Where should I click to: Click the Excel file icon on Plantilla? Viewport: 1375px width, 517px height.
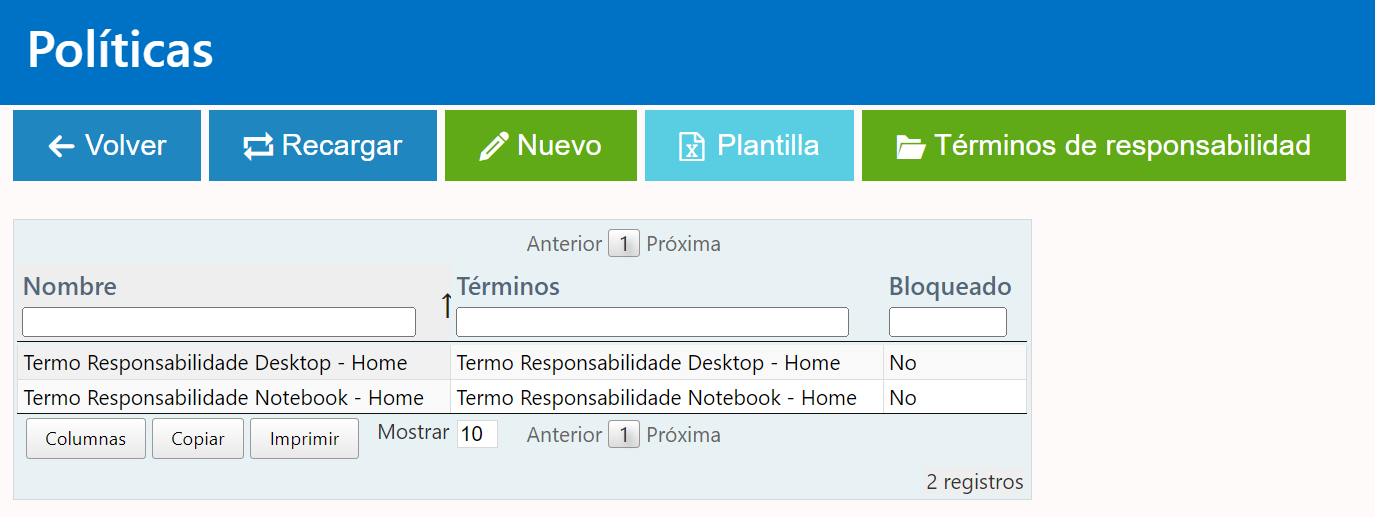coord(692,147)
